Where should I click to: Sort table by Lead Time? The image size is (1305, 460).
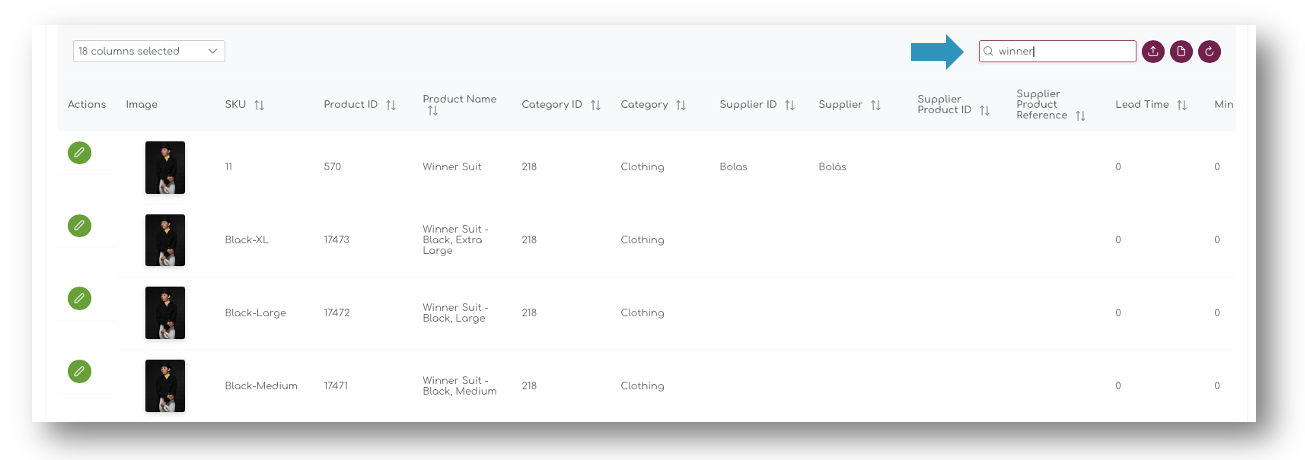(x=1181, y=105)
